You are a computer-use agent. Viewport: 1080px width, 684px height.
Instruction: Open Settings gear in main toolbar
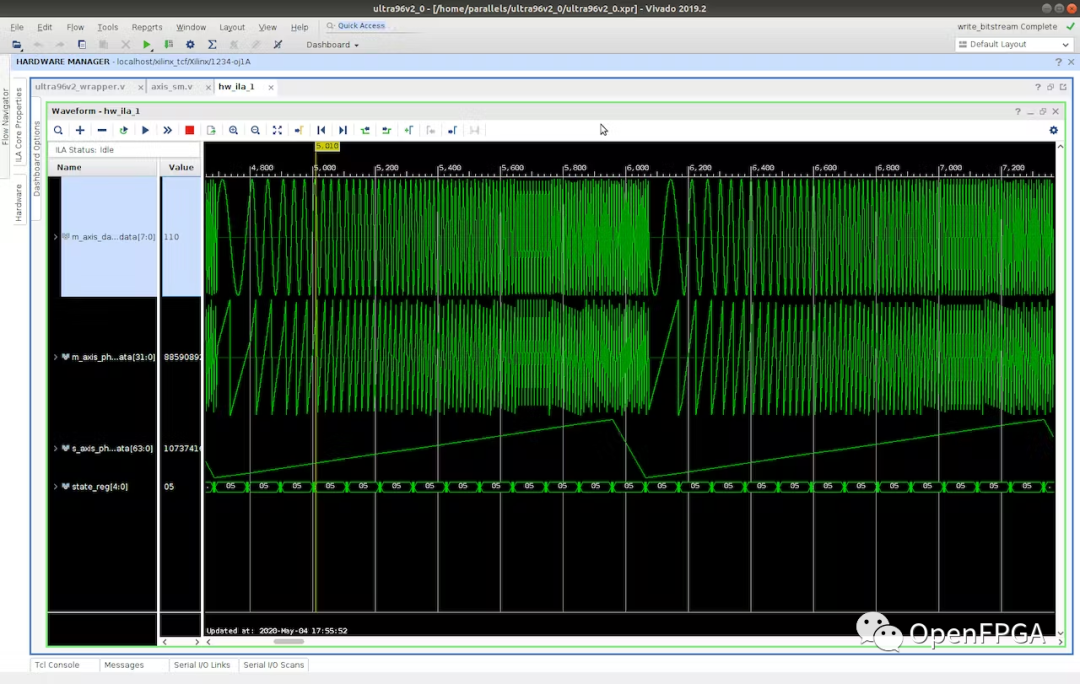click(x=190, y=45)
